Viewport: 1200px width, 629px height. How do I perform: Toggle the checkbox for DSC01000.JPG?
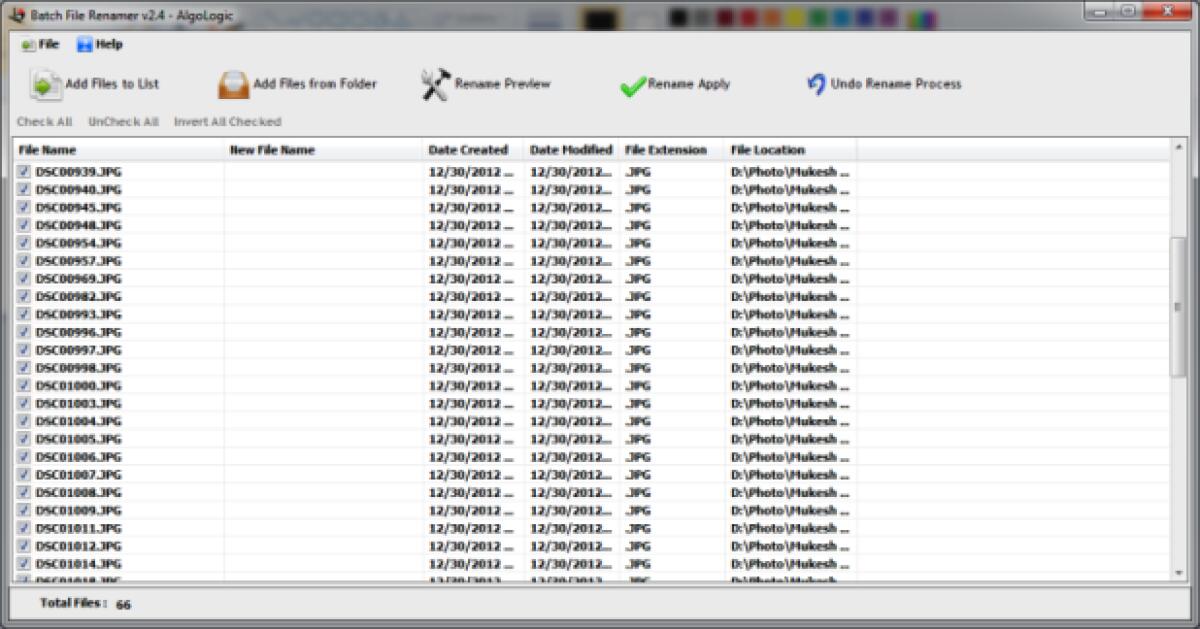(23, 385)
